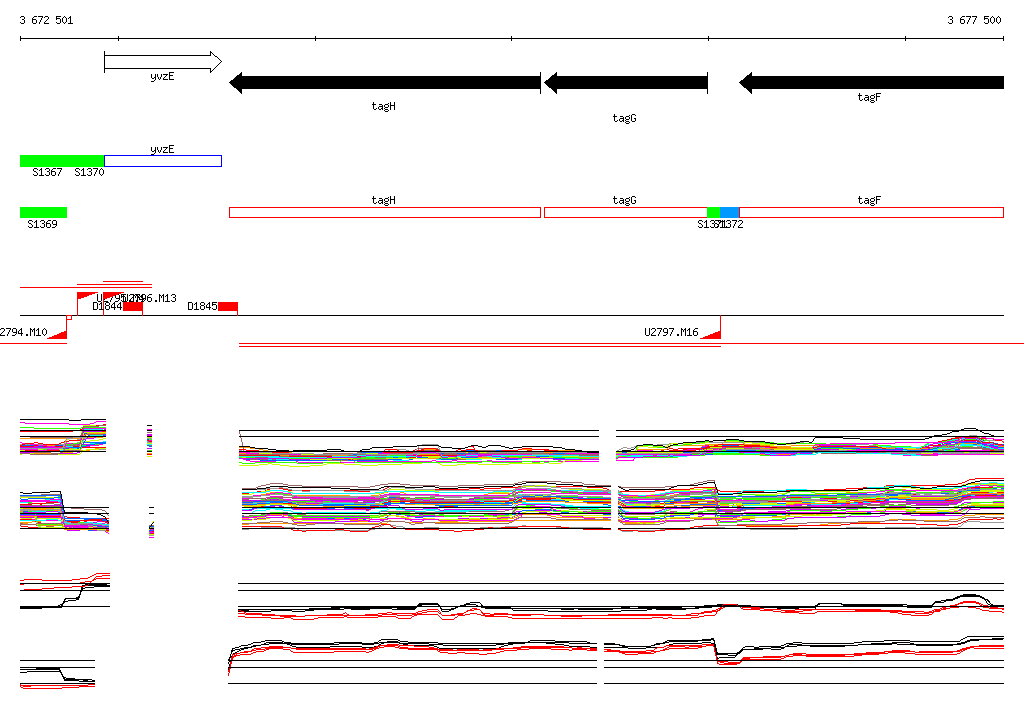Click the 2794.M10 label
The image size is (1024, 714).
click(24, 332)
